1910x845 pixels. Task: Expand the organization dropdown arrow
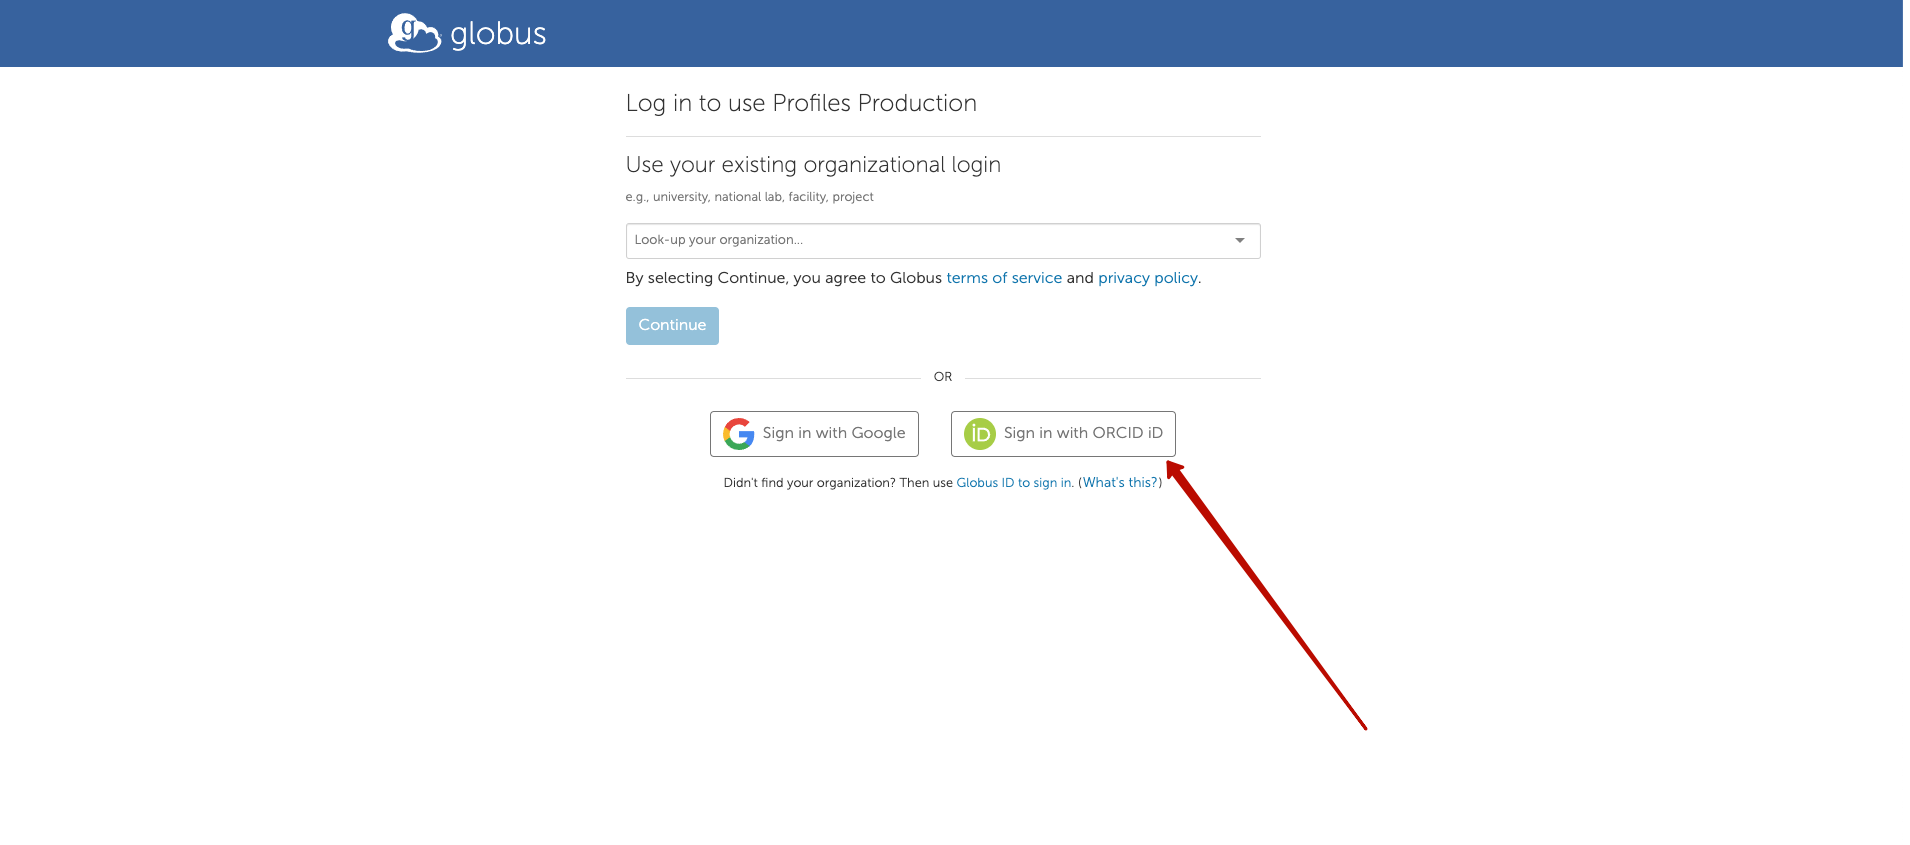pos(1239,241)
